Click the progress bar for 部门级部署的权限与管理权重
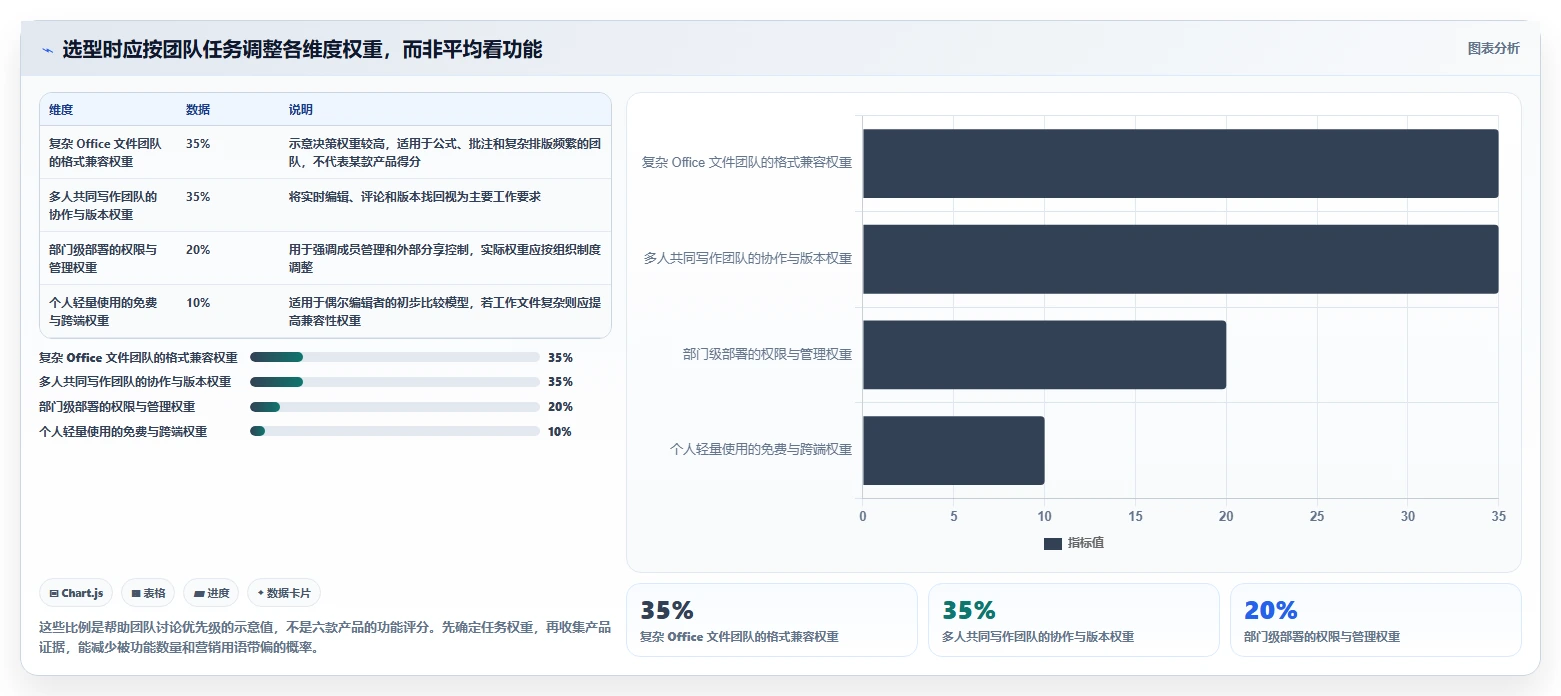Image resolution: width=1561 pixels, height=696 pixels. [x=395, y=407]
